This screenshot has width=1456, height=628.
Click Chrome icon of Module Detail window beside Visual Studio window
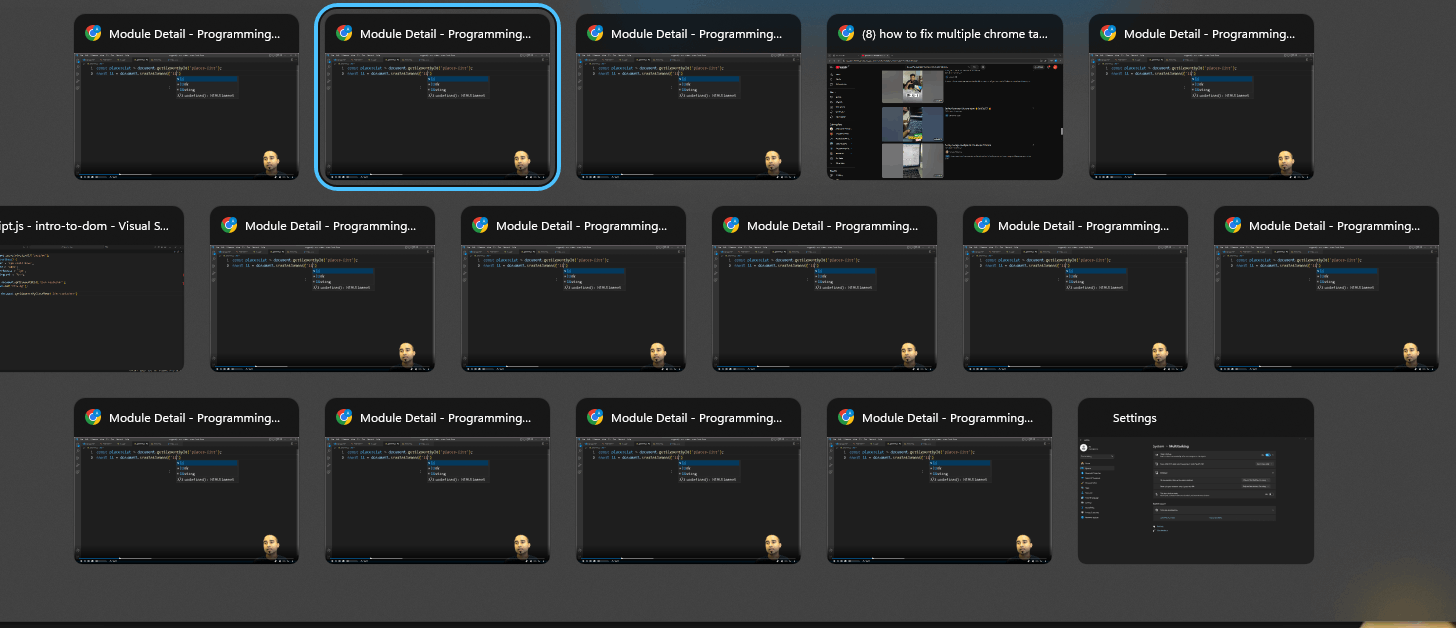229,225
